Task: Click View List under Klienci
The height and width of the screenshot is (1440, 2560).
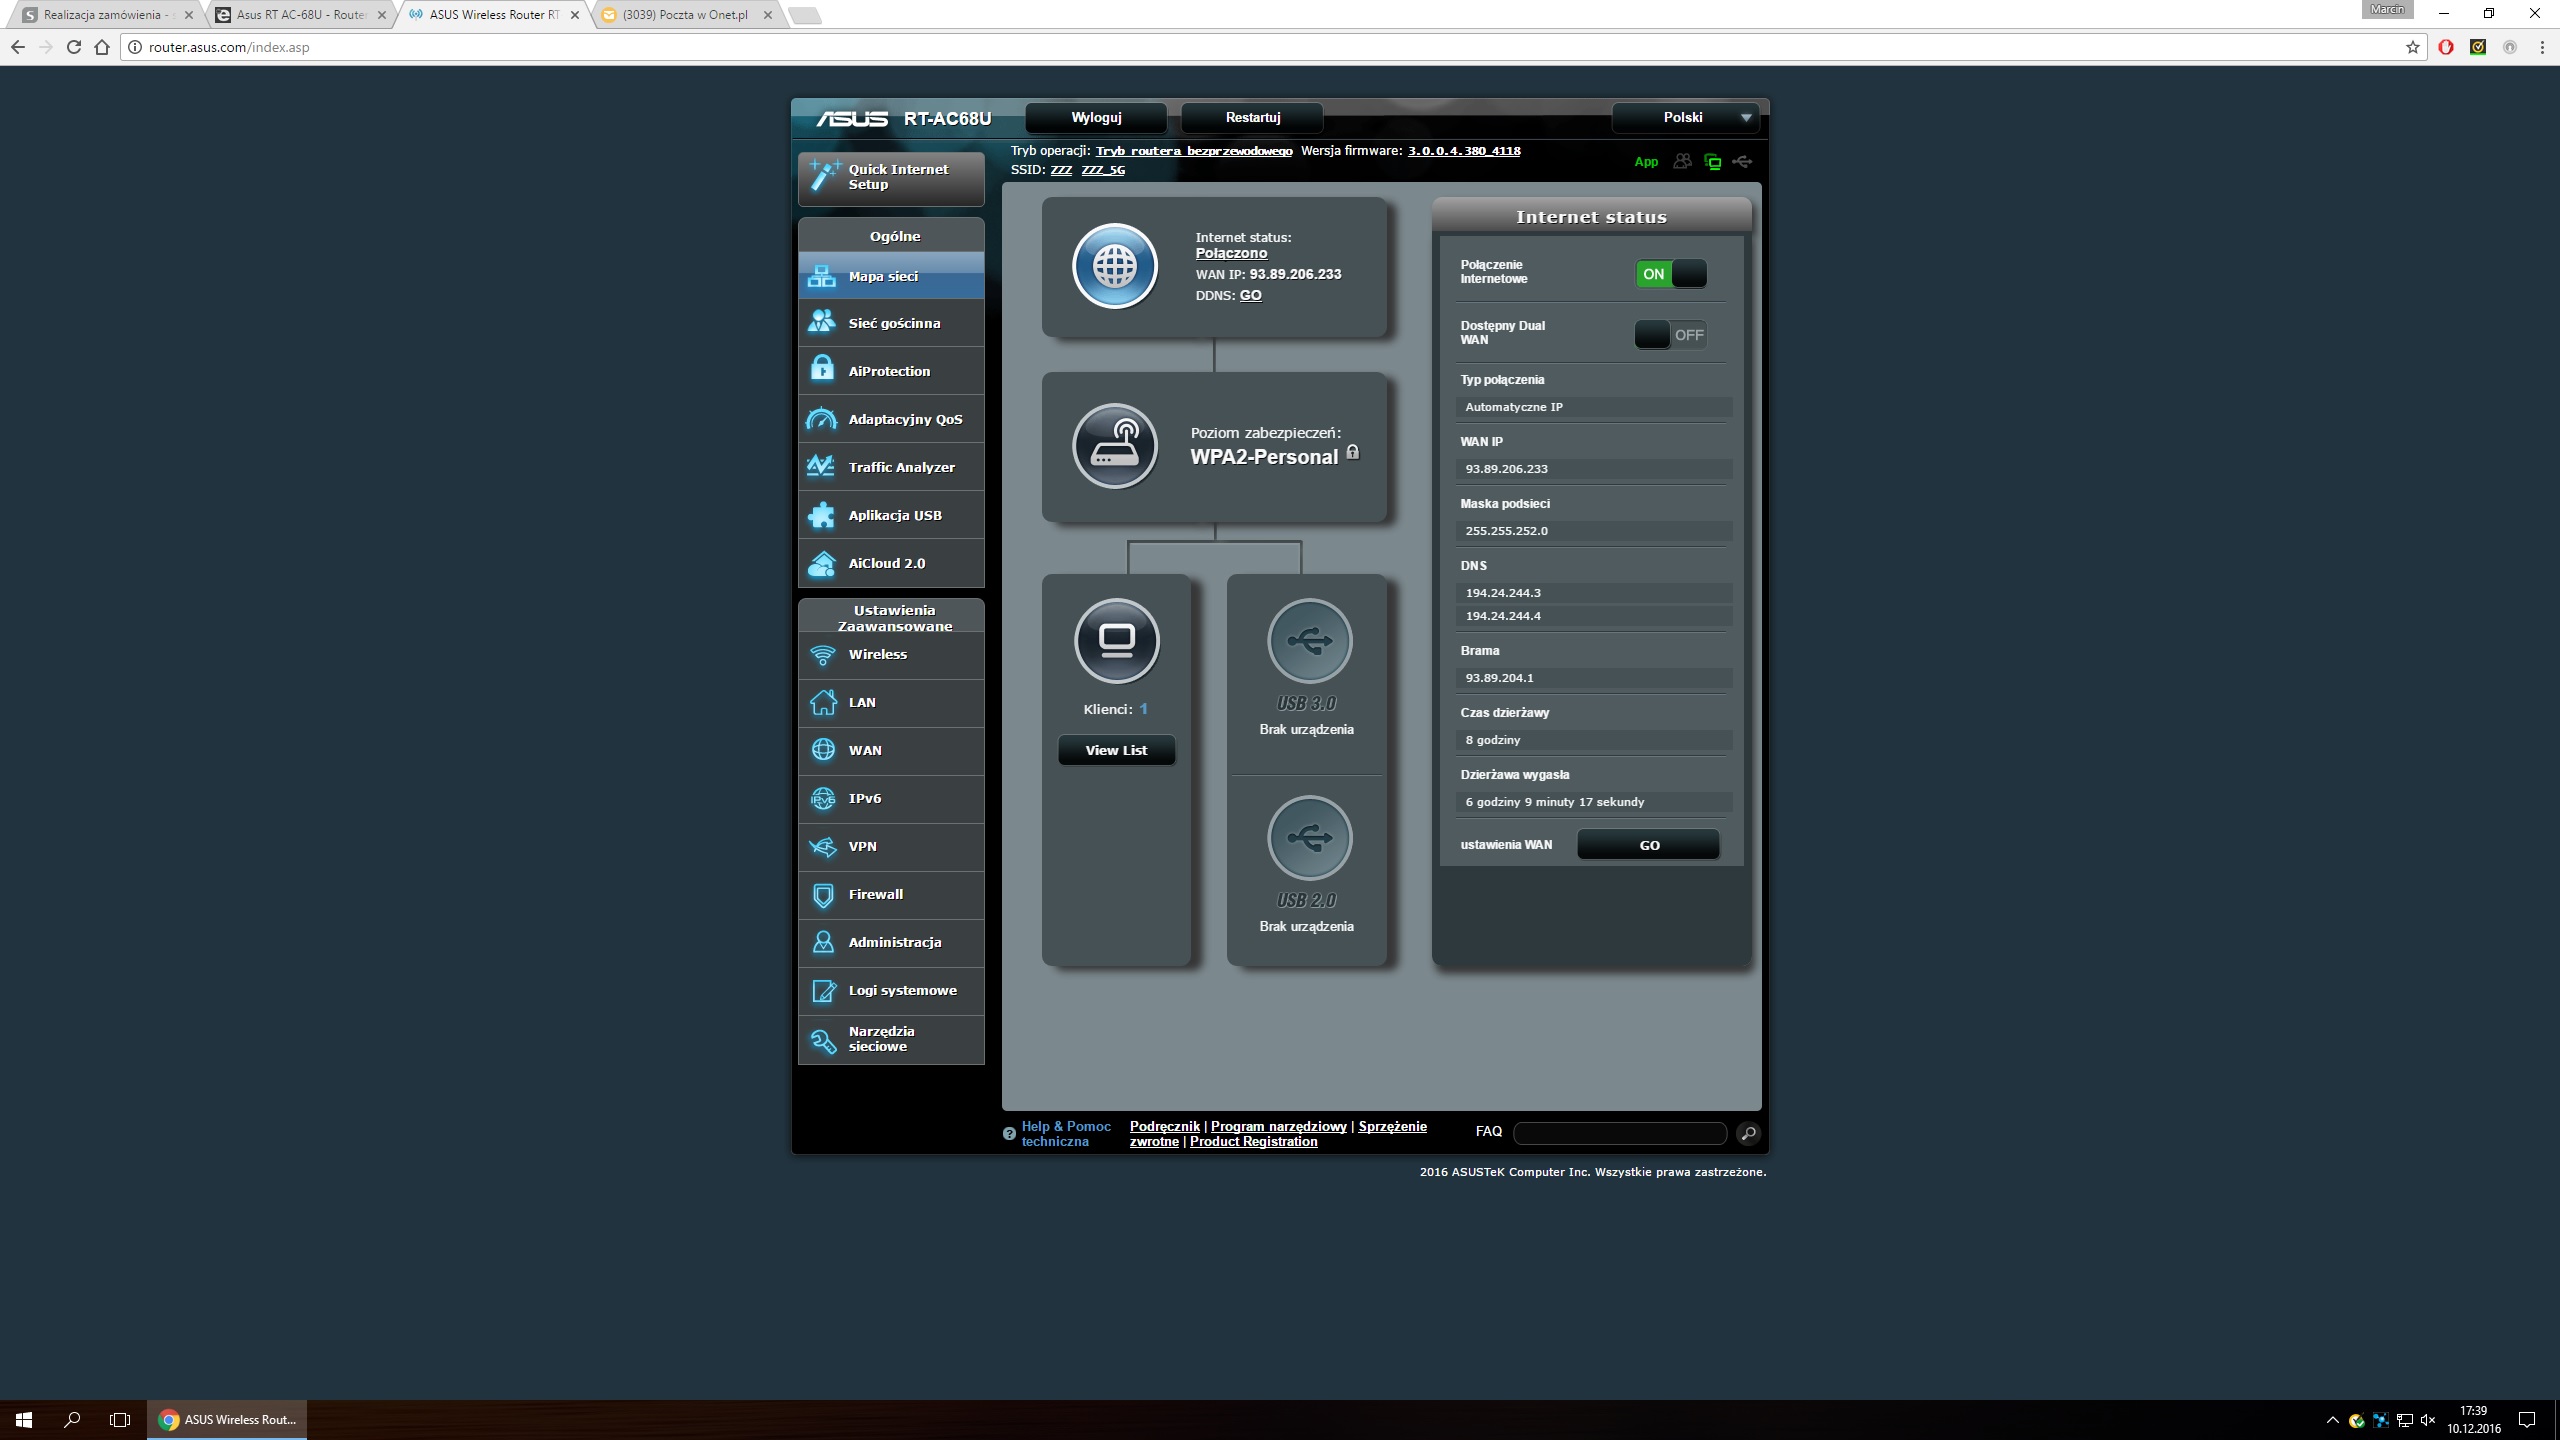Action: (1116, 750)
